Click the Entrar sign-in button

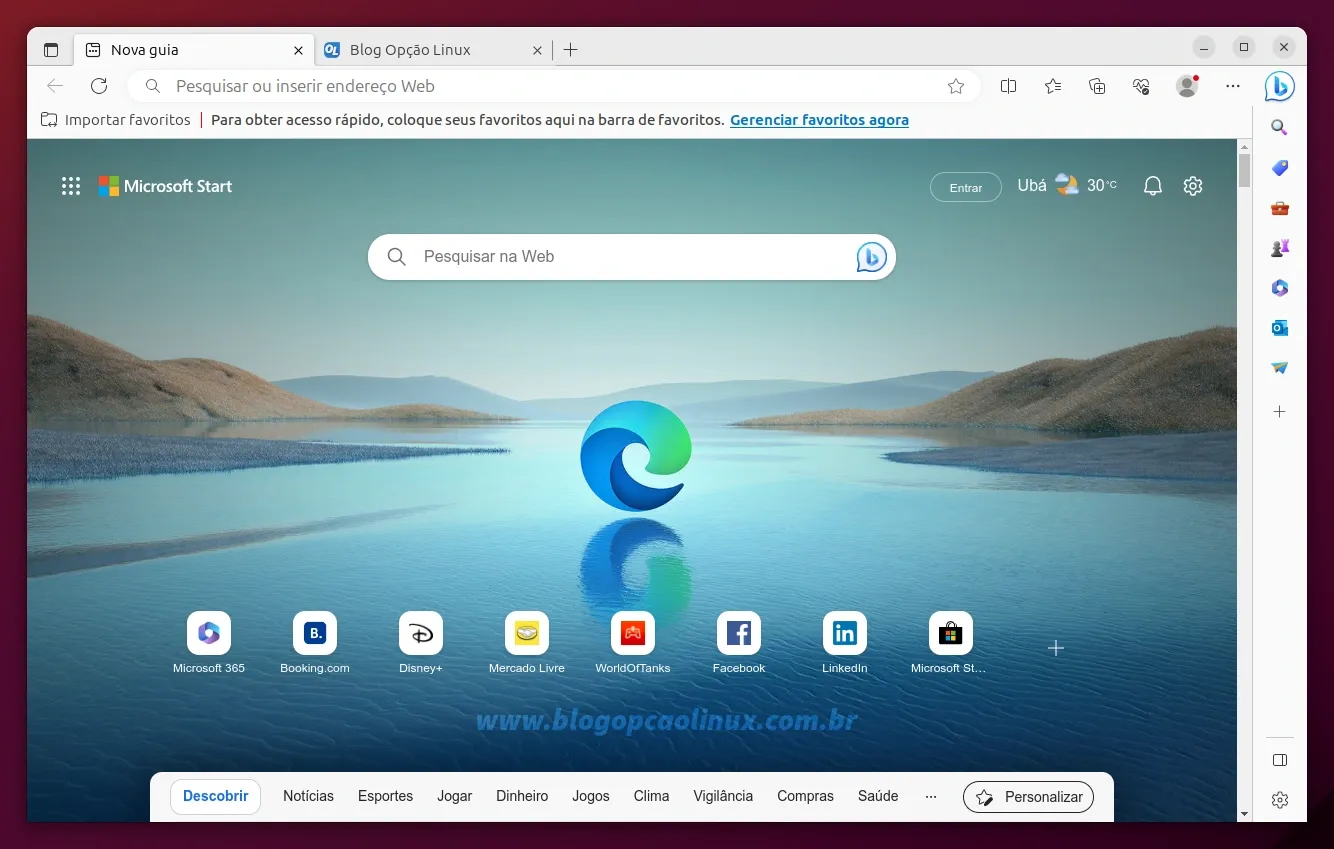tap(965, 187)
